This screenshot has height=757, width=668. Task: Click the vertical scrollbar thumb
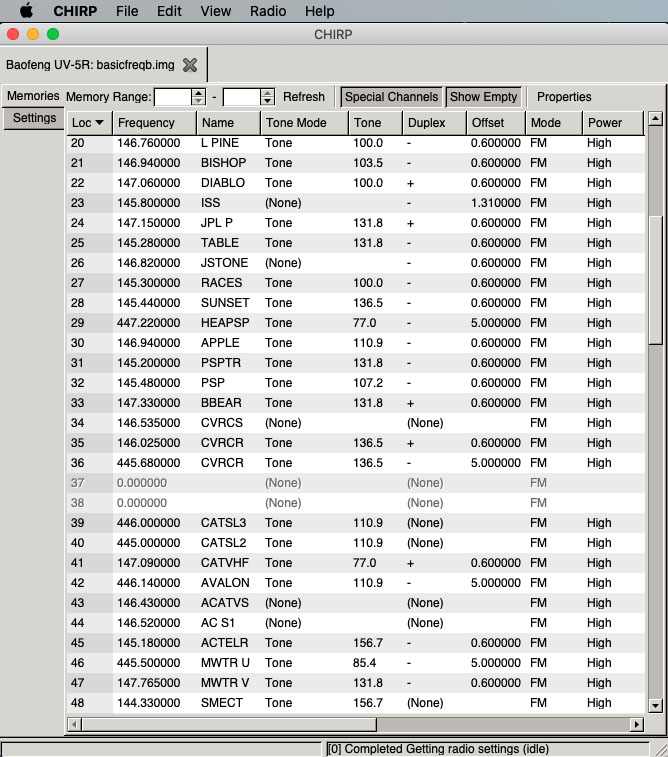coord(655,280)
